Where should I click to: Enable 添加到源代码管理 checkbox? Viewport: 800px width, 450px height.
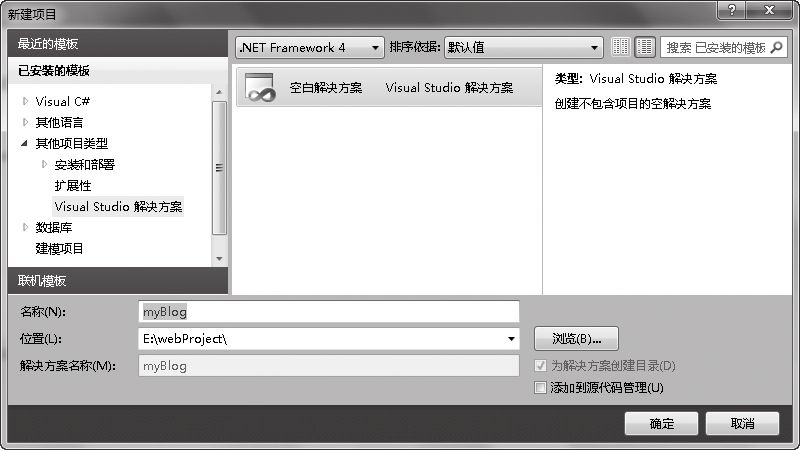click(x=540, y=387)
